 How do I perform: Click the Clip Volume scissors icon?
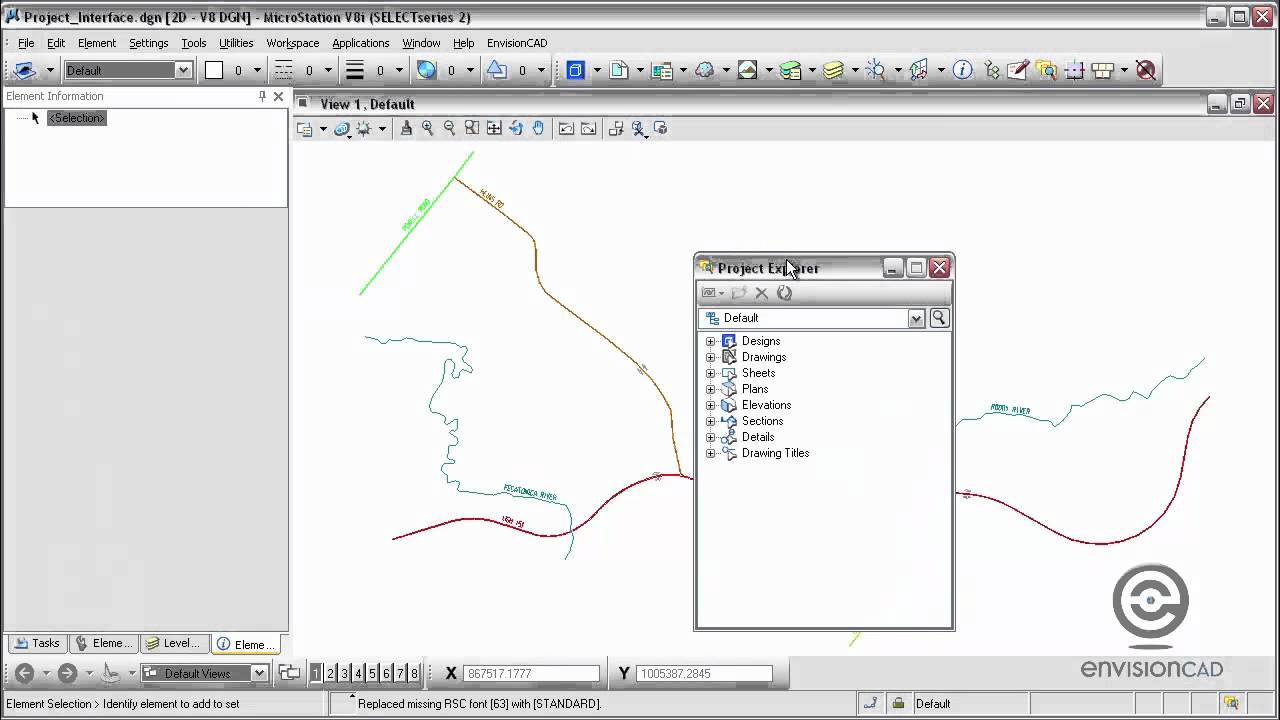(x=638, y=128)
